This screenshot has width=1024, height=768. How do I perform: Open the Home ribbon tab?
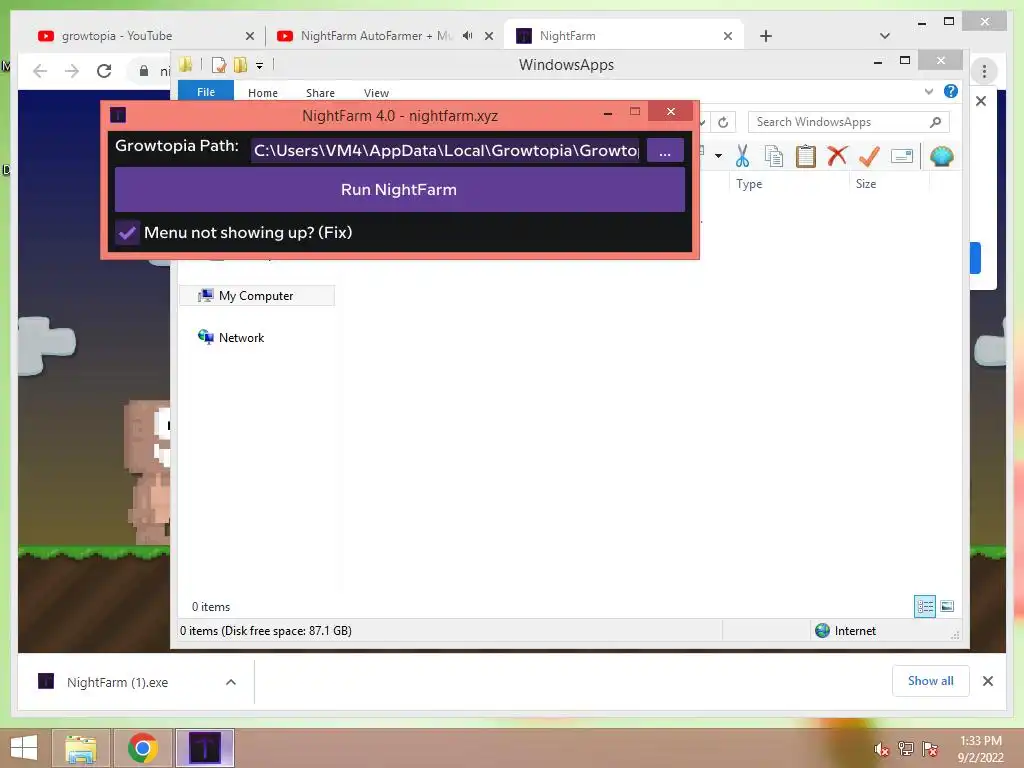point(263,93)
